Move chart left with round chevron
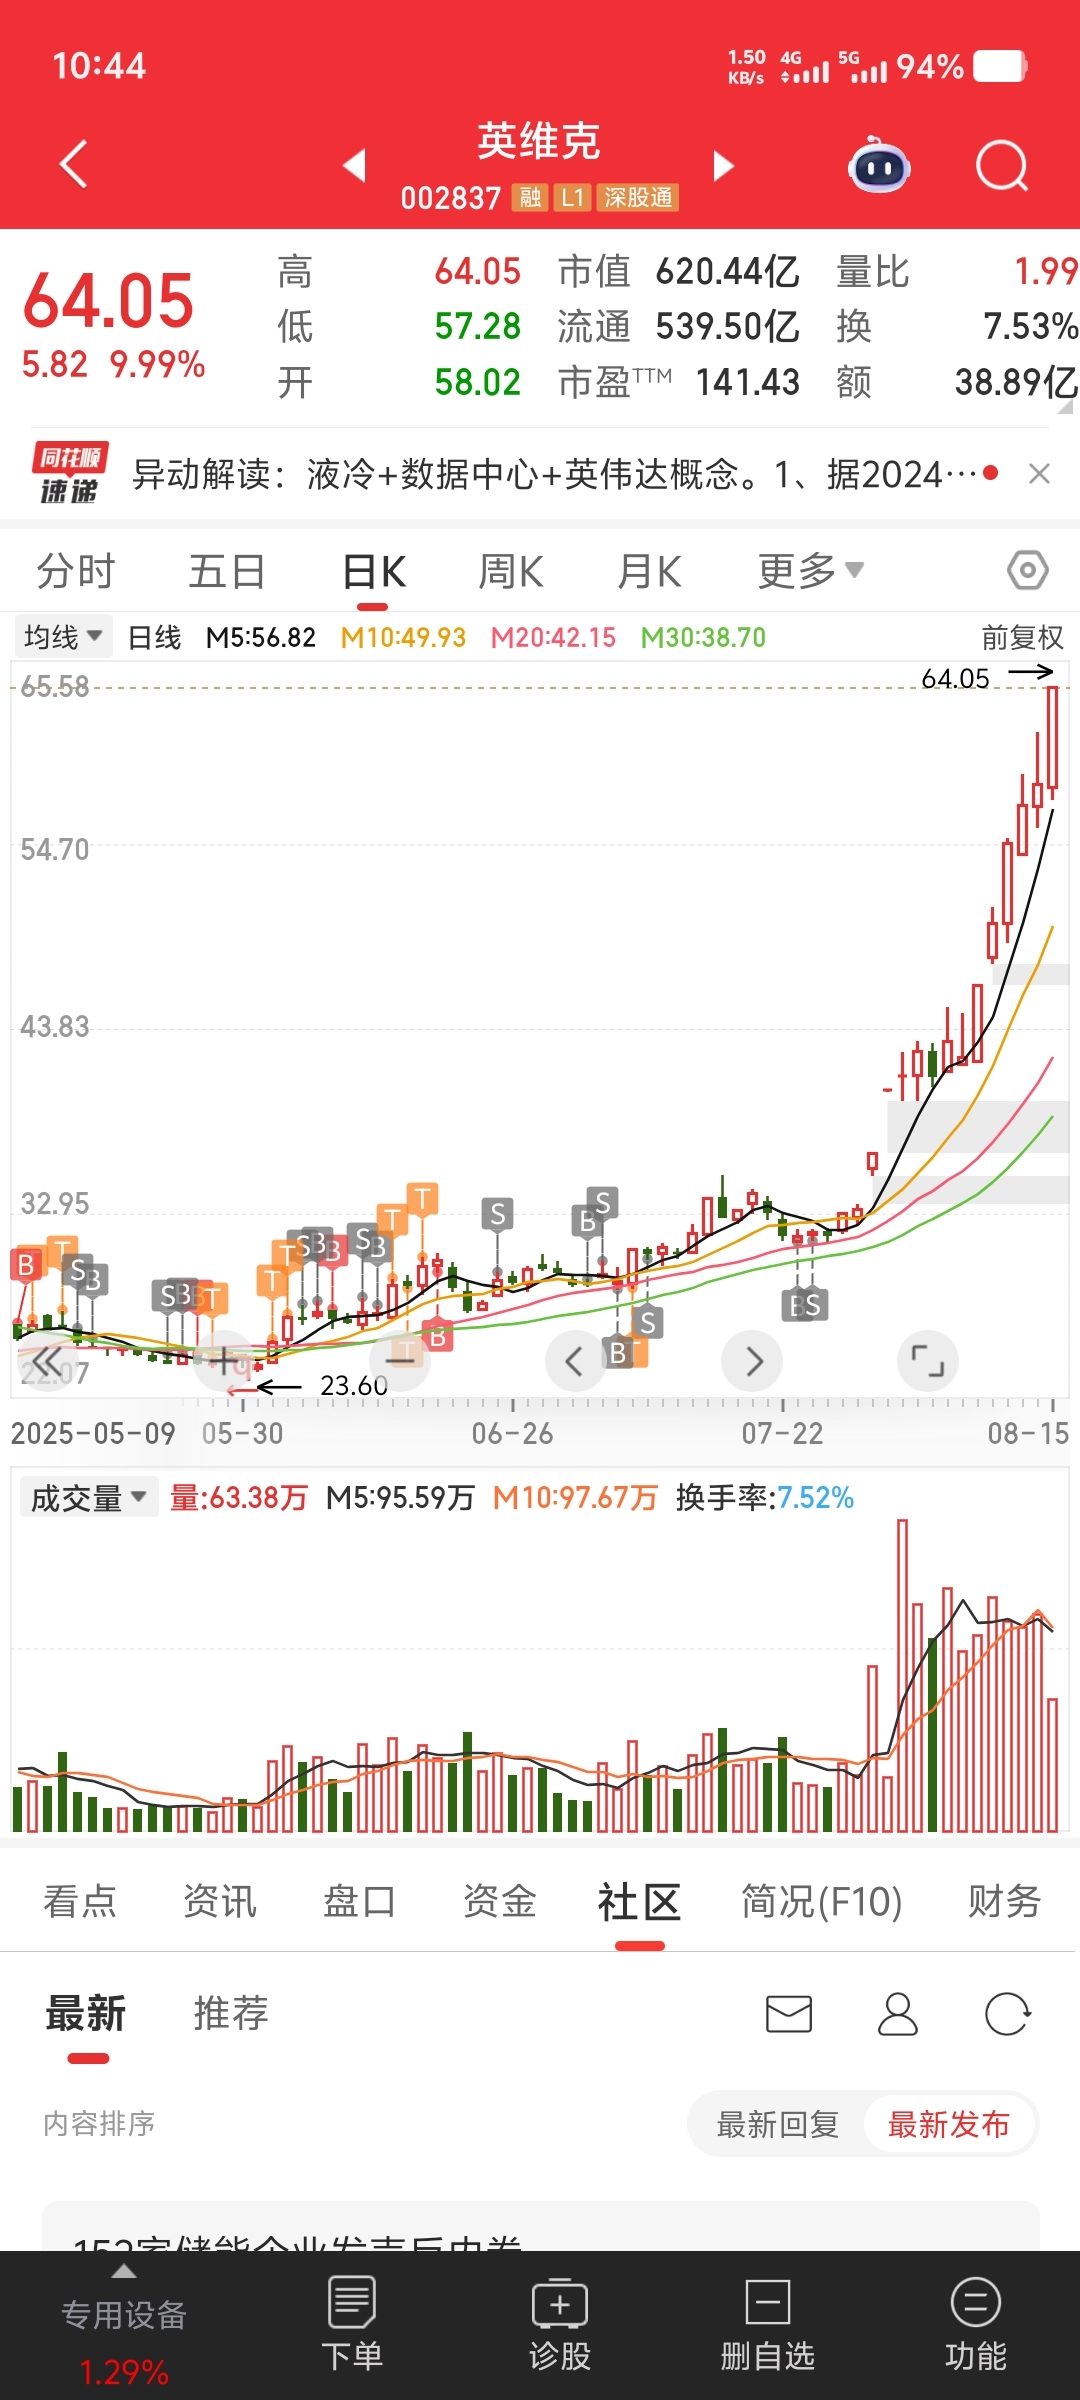Viewport: 1080px width, 2400px height. (x=575, y=1361)
